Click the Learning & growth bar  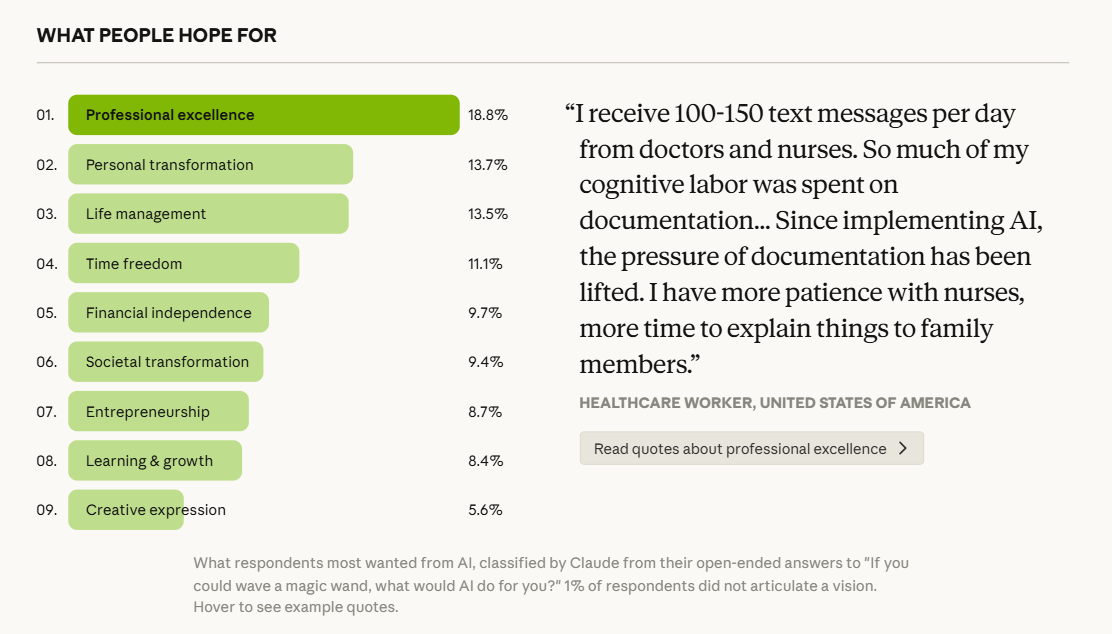(x=155, y=461)
